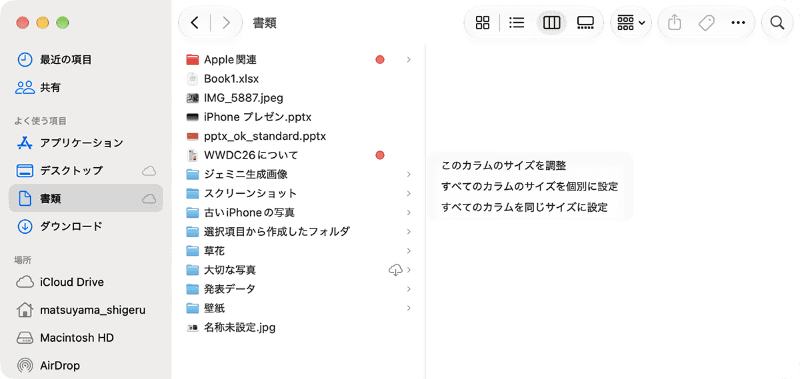800x379 pixels.
Task: Select the 大切な写真 folder
Action: [x=299, y=270]
